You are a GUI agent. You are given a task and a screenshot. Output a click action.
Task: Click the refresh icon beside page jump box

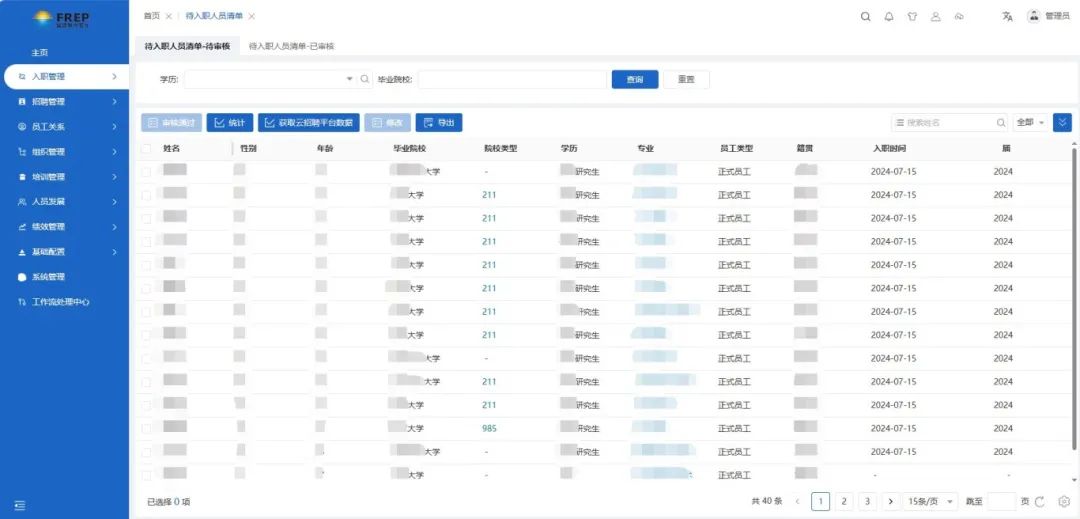tap(1040, 502)
